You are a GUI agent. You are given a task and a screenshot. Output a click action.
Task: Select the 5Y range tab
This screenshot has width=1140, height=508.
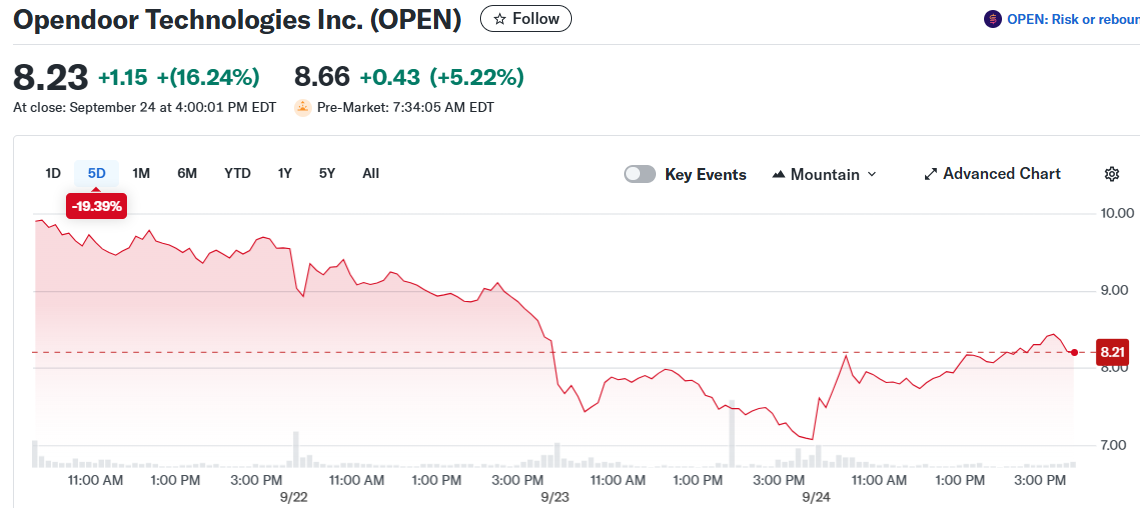tap(327, 173)
